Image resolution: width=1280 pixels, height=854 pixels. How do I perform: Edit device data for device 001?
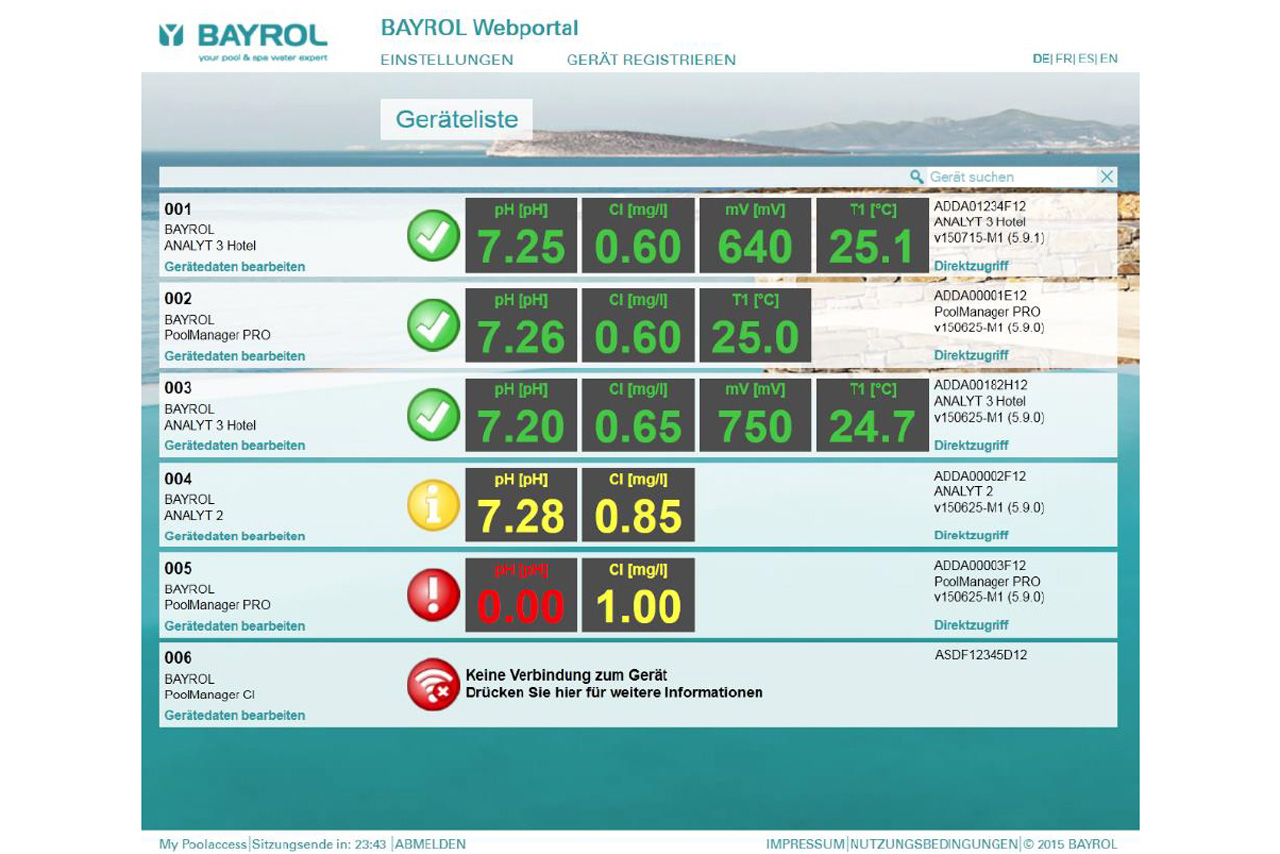[x=235, y=267]
